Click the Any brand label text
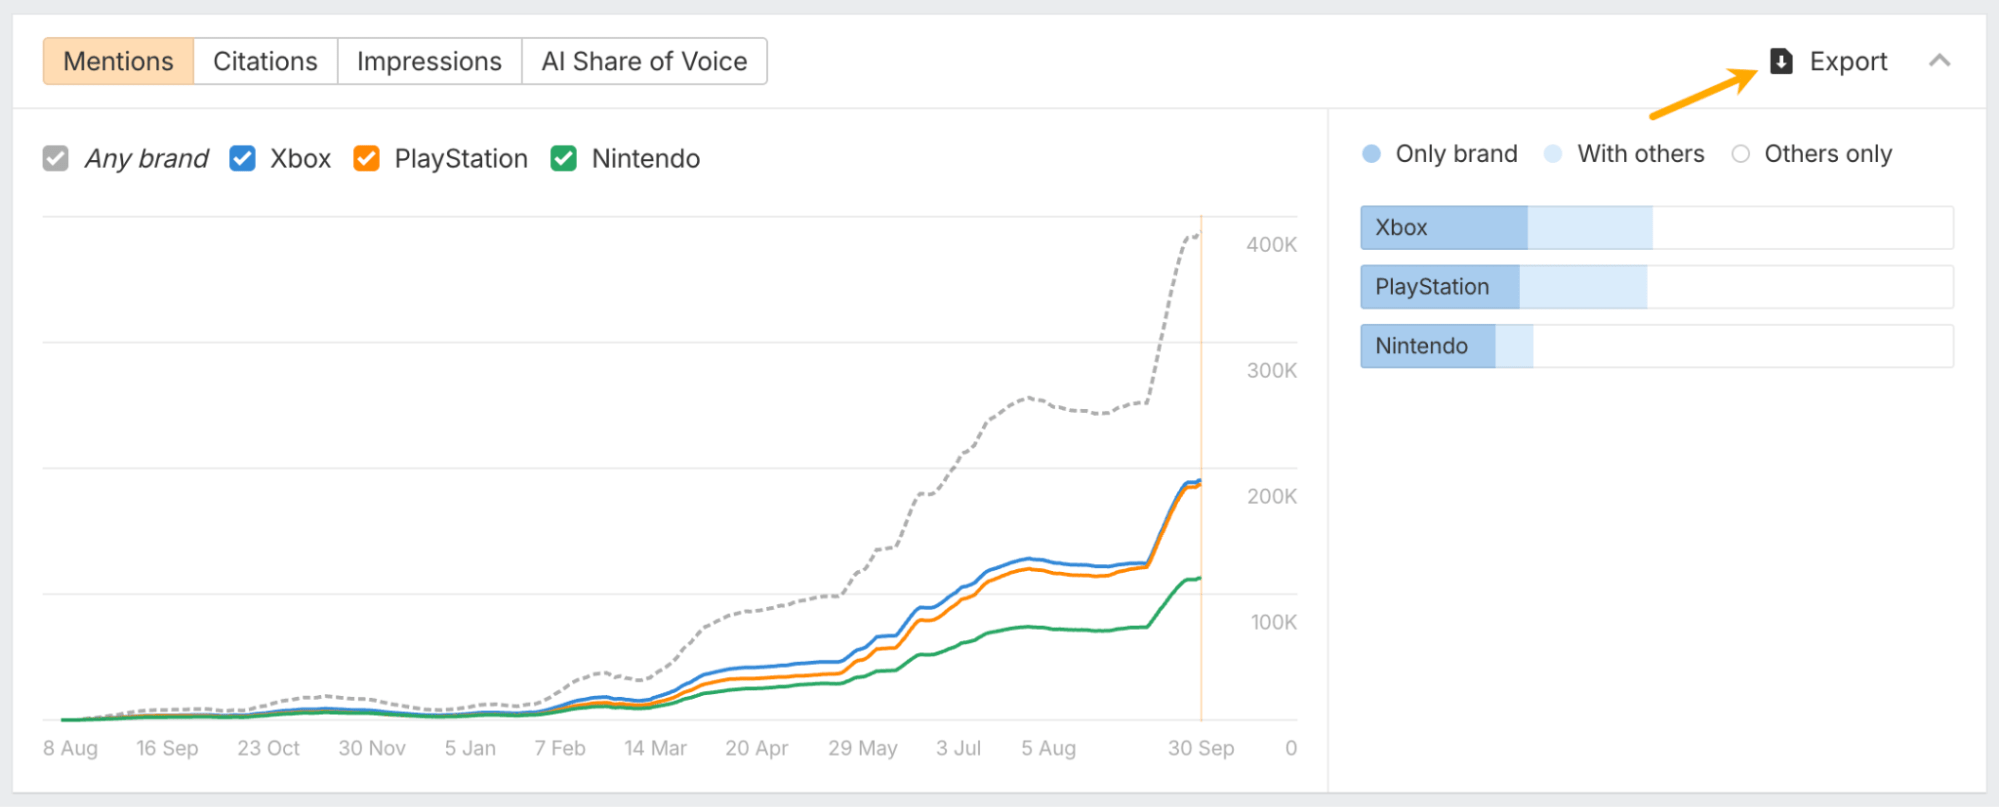1999x808 pixels. pyautogui.click(x=146, y=158)
